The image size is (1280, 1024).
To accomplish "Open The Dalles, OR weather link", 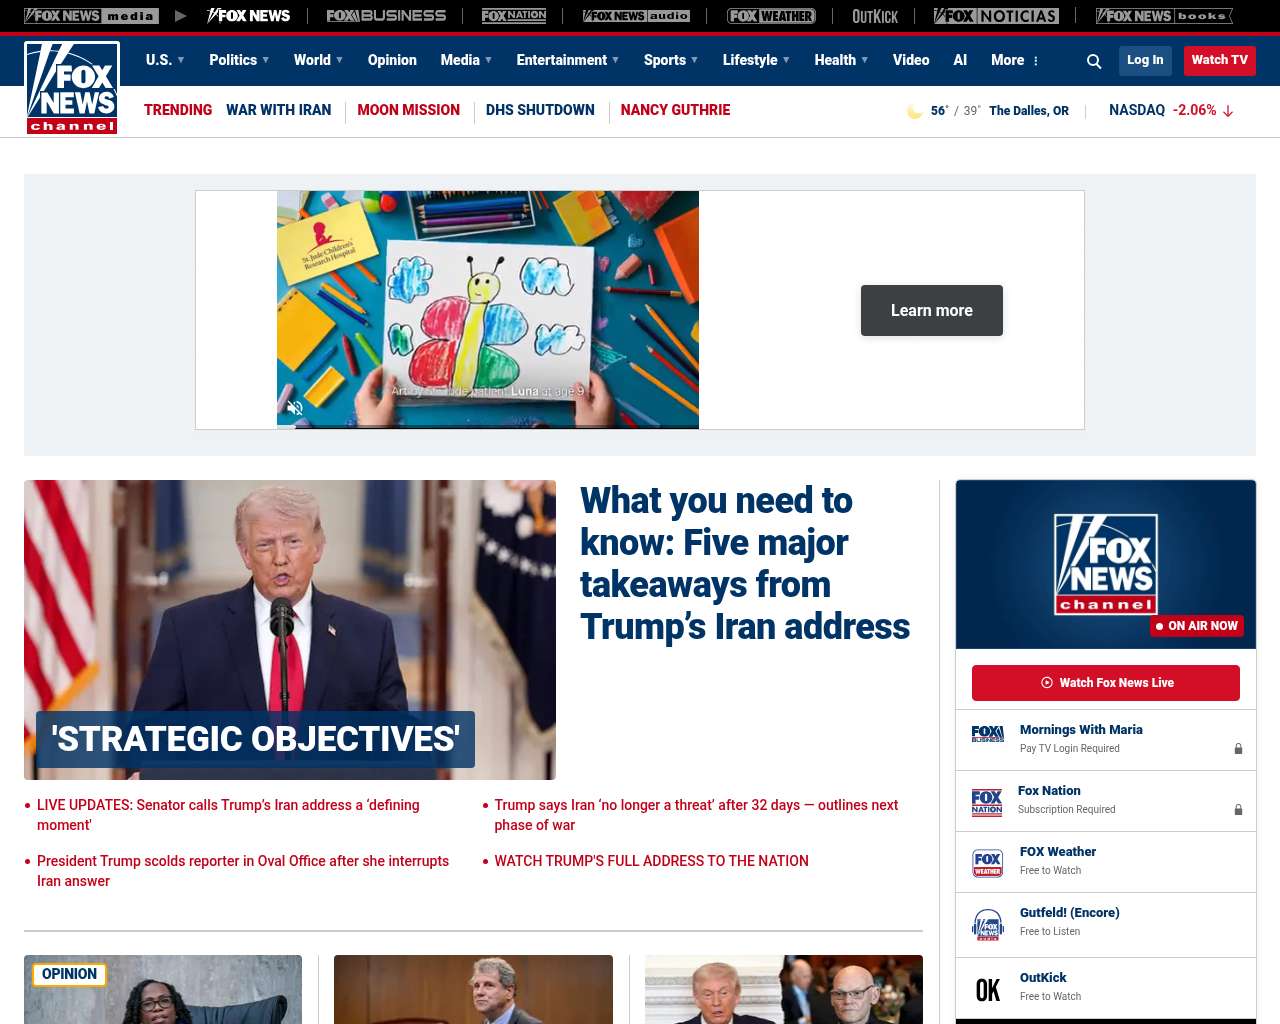I will point(1029,111).
